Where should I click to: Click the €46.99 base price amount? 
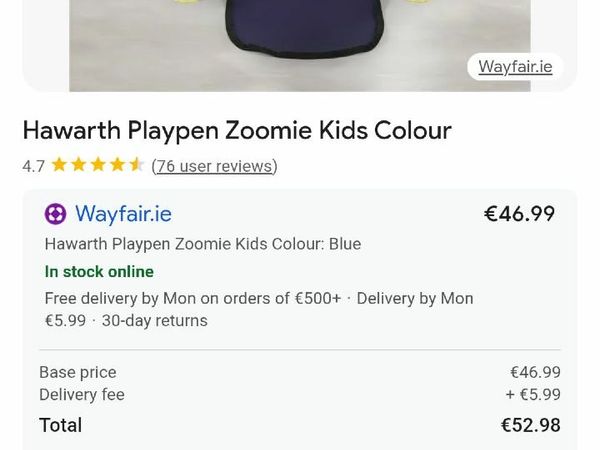535,372
